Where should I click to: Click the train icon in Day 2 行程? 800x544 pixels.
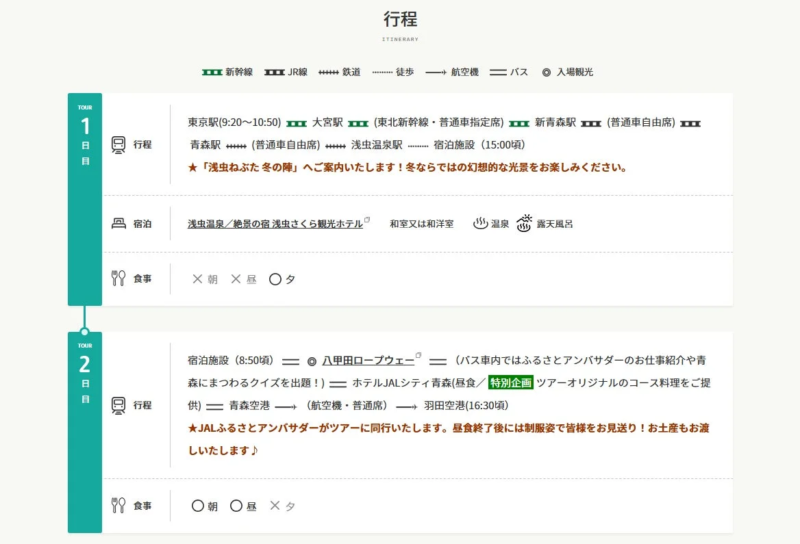click(118, 405)
